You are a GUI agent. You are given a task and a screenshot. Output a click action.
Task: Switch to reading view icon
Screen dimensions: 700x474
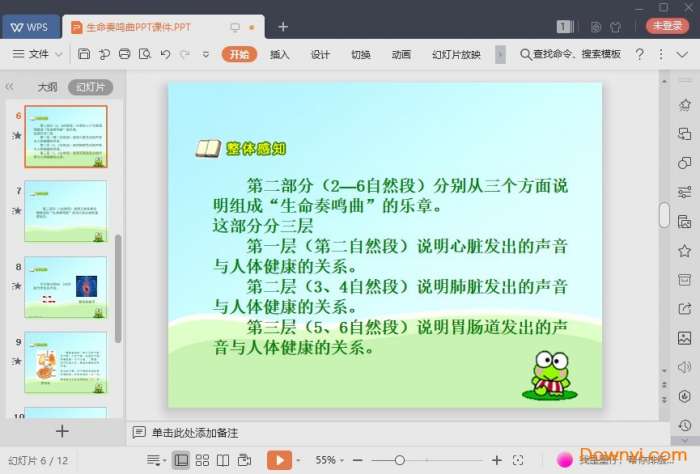tap(223, 460)
